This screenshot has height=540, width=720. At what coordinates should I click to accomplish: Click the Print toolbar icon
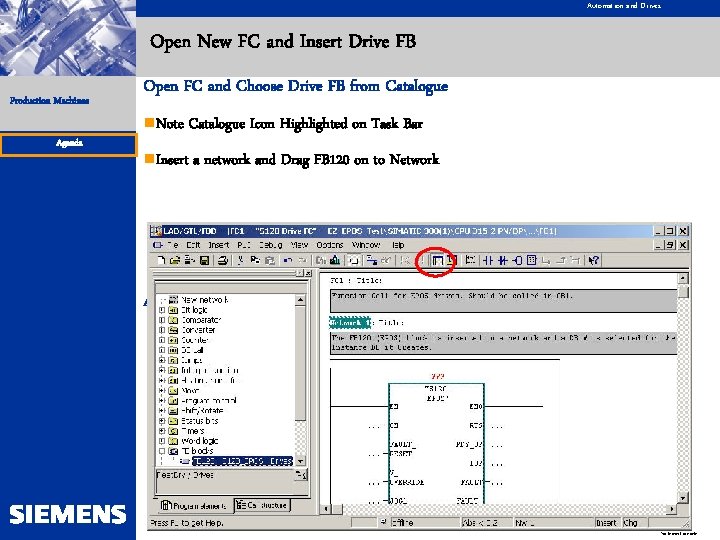pos(223,260)
